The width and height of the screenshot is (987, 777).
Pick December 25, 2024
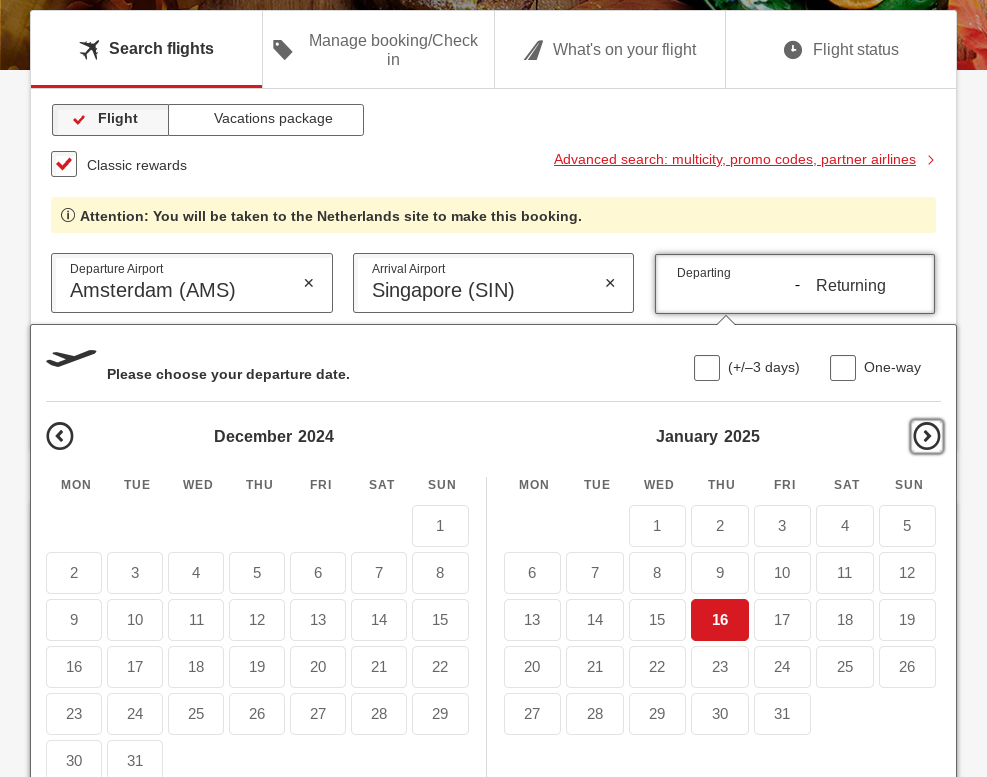(196, 714)
